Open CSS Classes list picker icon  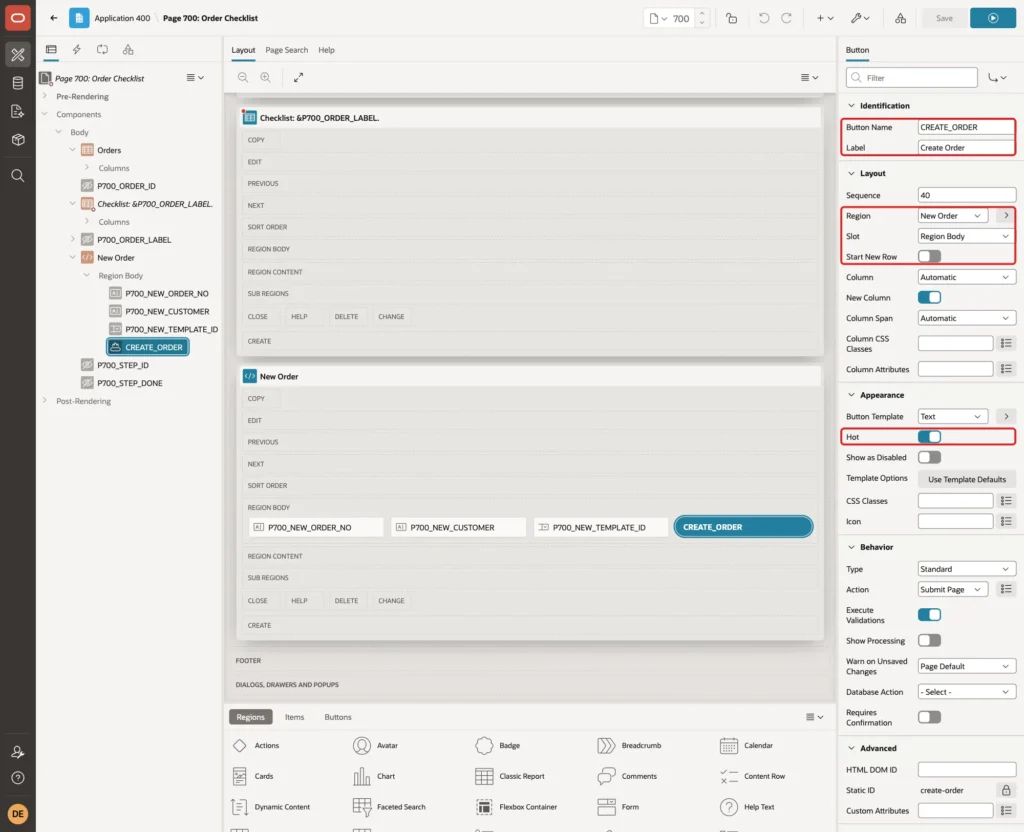point(1006,501)
